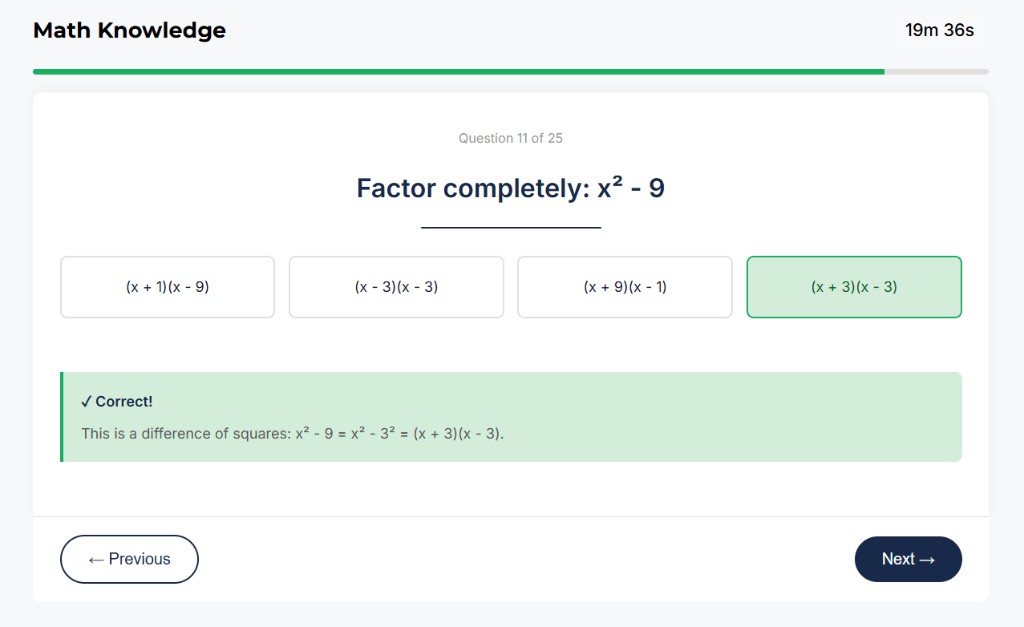
Task: Click the green left border of the feedback box
Action: click(x=63, y=417)
